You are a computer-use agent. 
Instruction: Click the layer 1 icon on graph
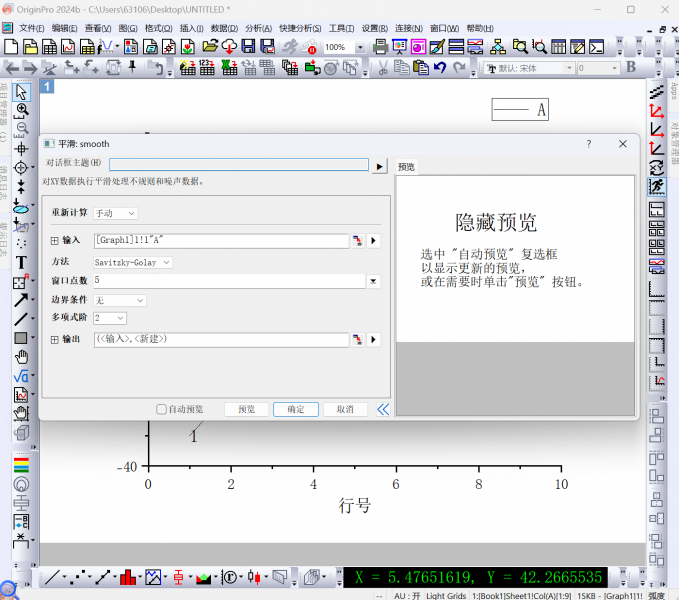[47, 87]
